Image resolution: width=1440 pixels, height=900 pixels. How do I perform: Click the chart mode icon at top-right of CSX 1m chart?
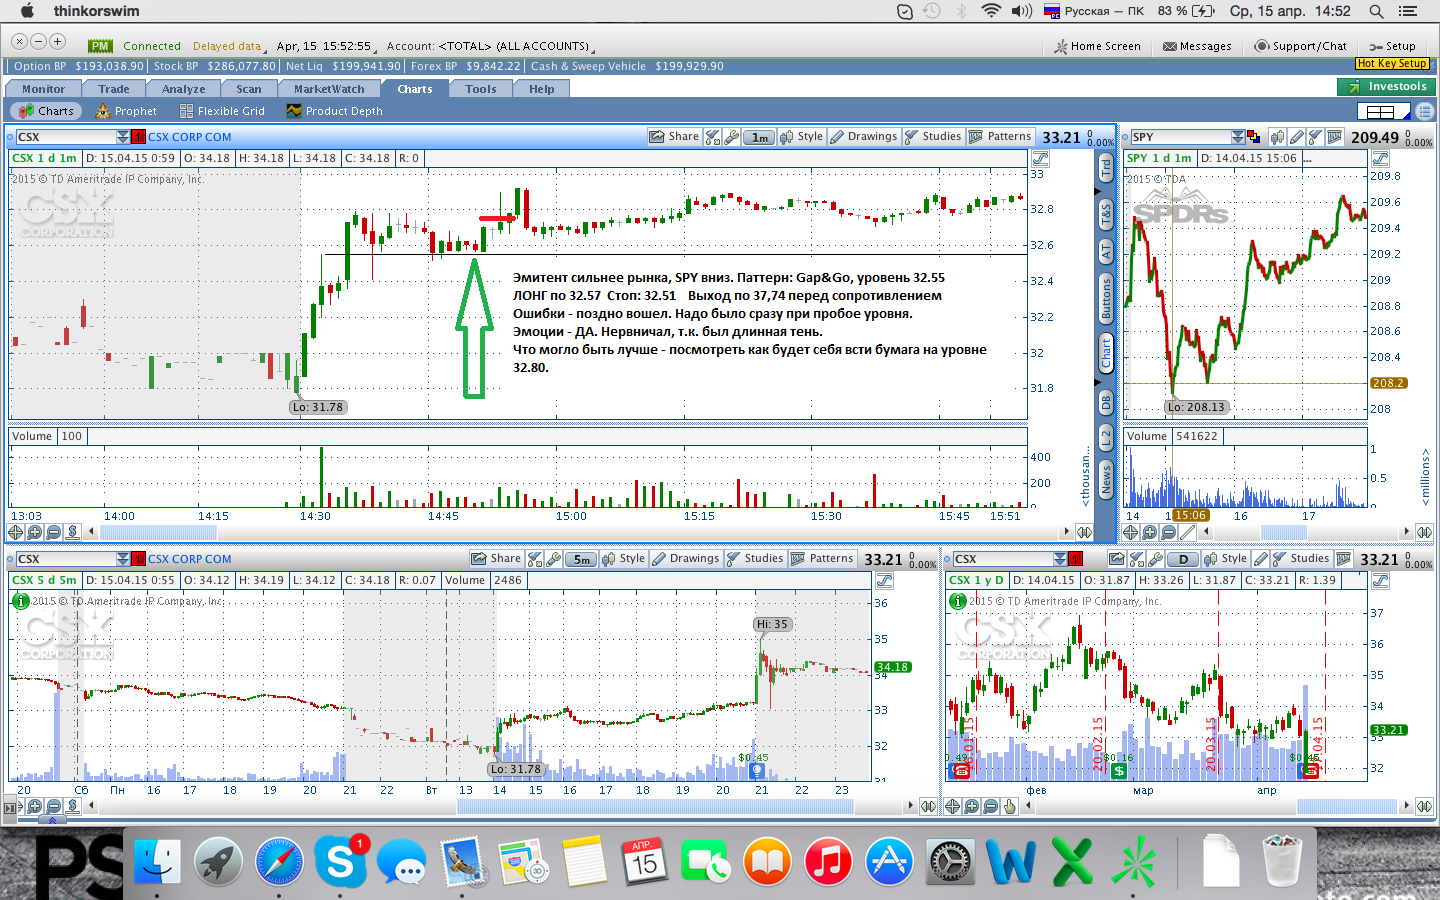tap(1040, 159)
